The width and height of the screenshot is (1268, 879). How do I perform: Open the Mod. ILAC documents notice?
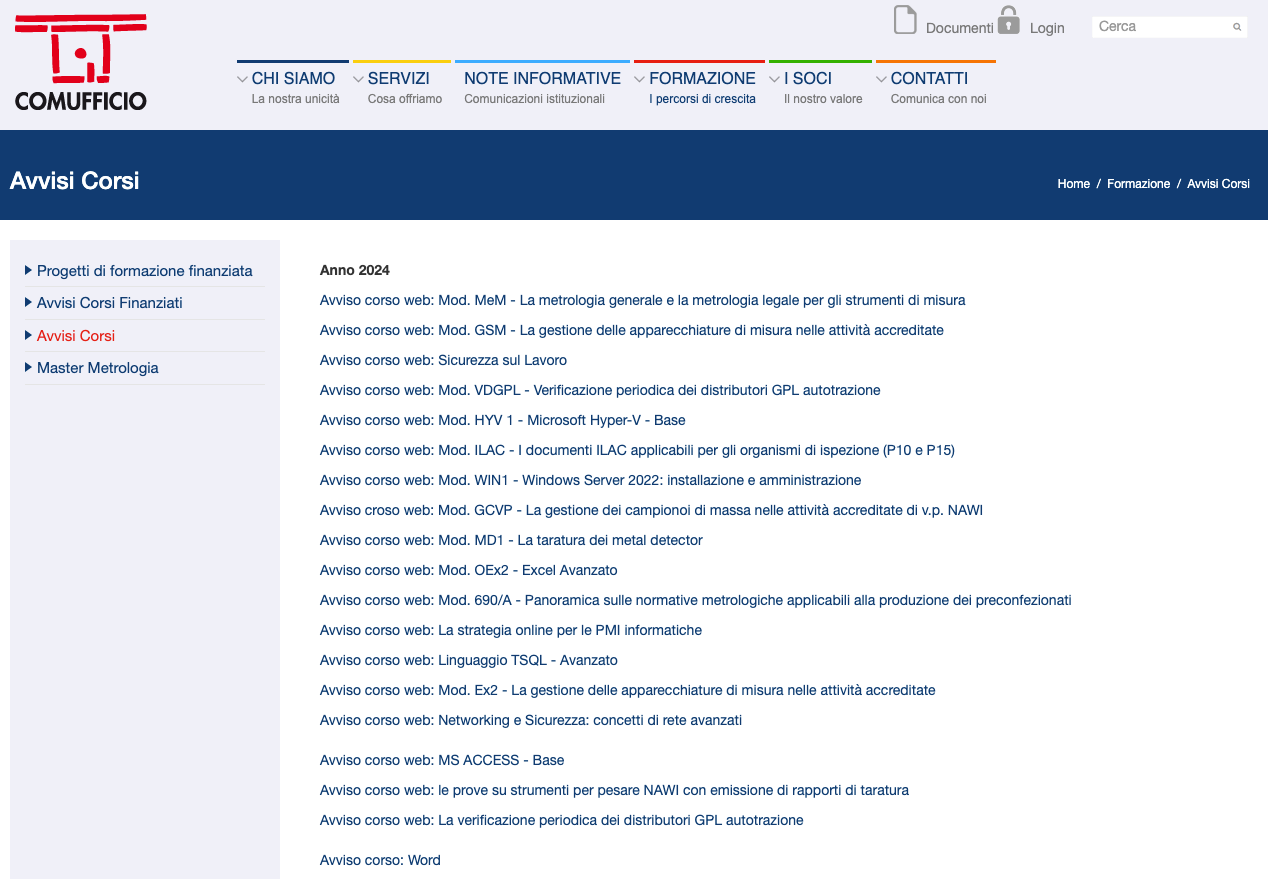(637, 450)
